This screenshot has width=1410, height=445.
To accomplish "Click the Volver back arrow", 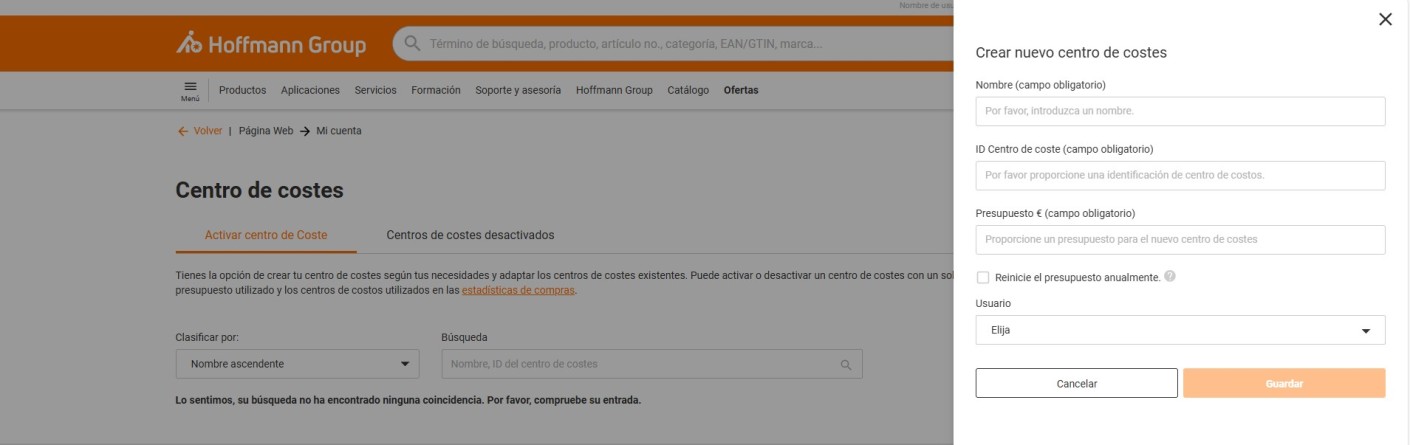I will point(182,131).
